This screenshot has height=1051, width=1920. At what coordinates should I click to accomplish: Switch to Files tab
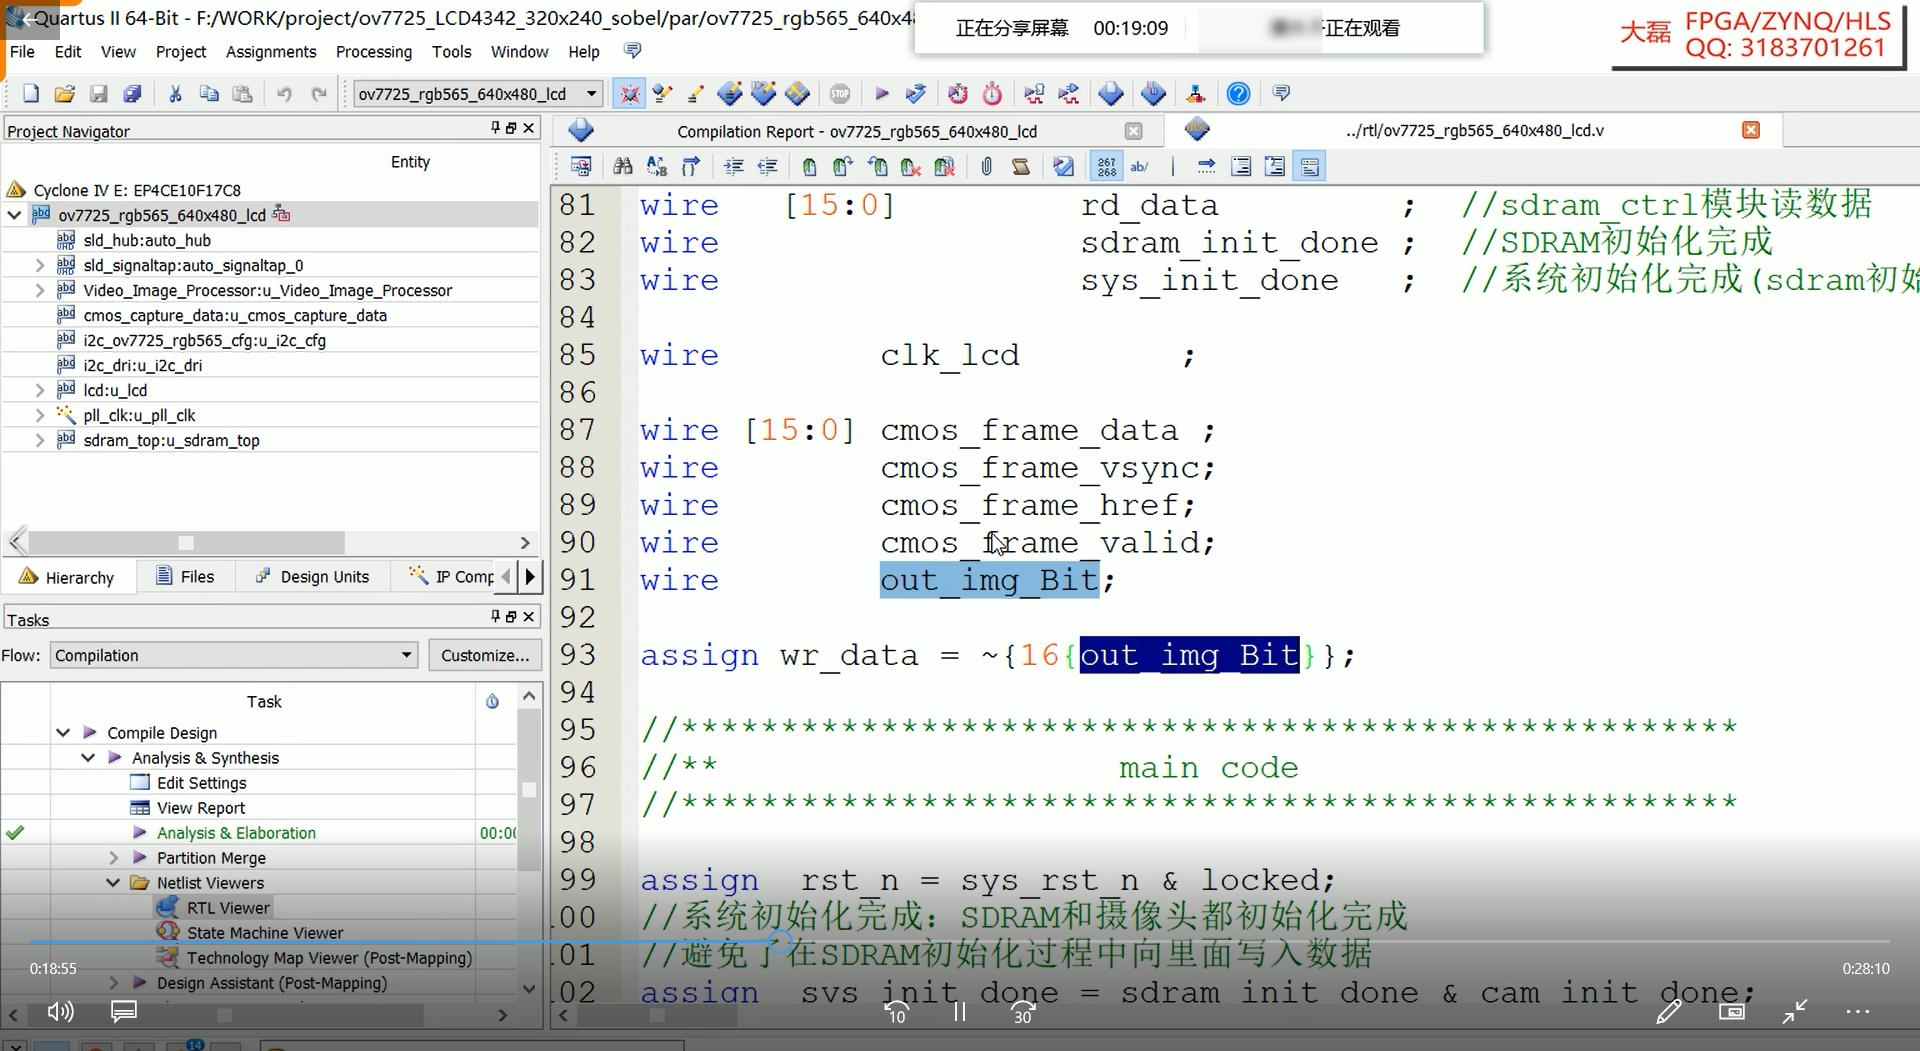tap(186, 577)
